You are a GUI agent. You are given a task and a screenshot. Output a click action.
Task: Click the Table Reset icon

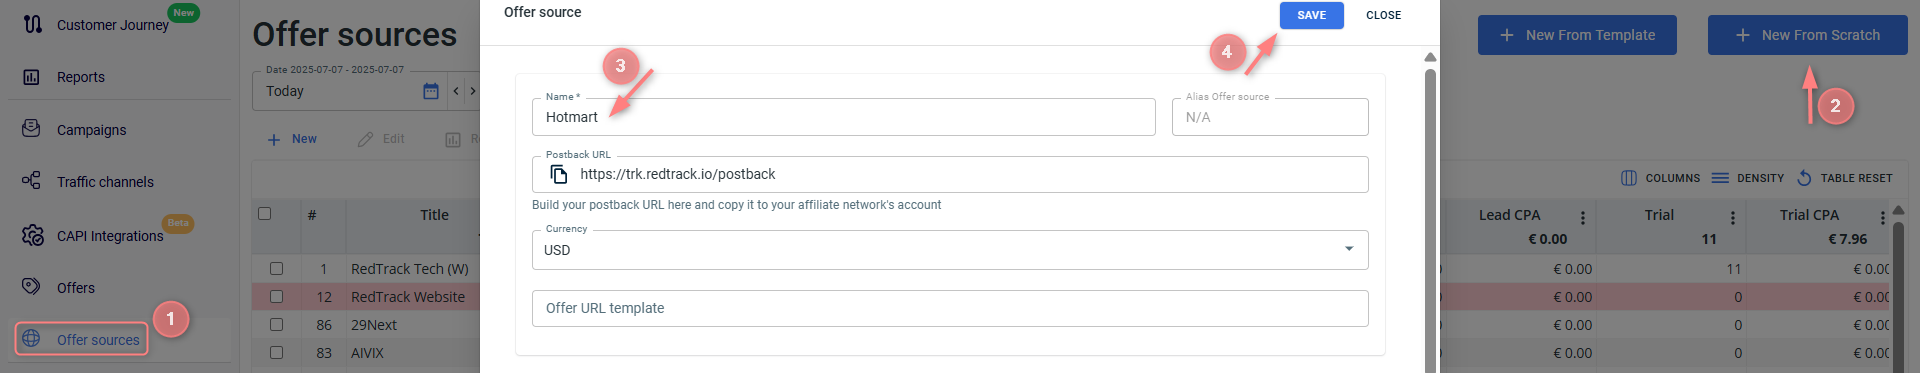pos(1804,178)
